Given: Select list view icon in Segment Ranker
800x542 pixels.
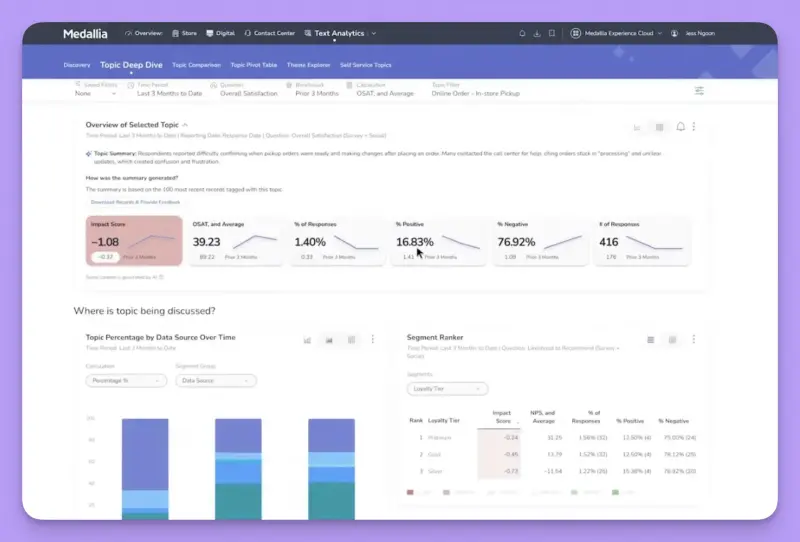Looking at the screenshot, I should (x=651, y=340).
